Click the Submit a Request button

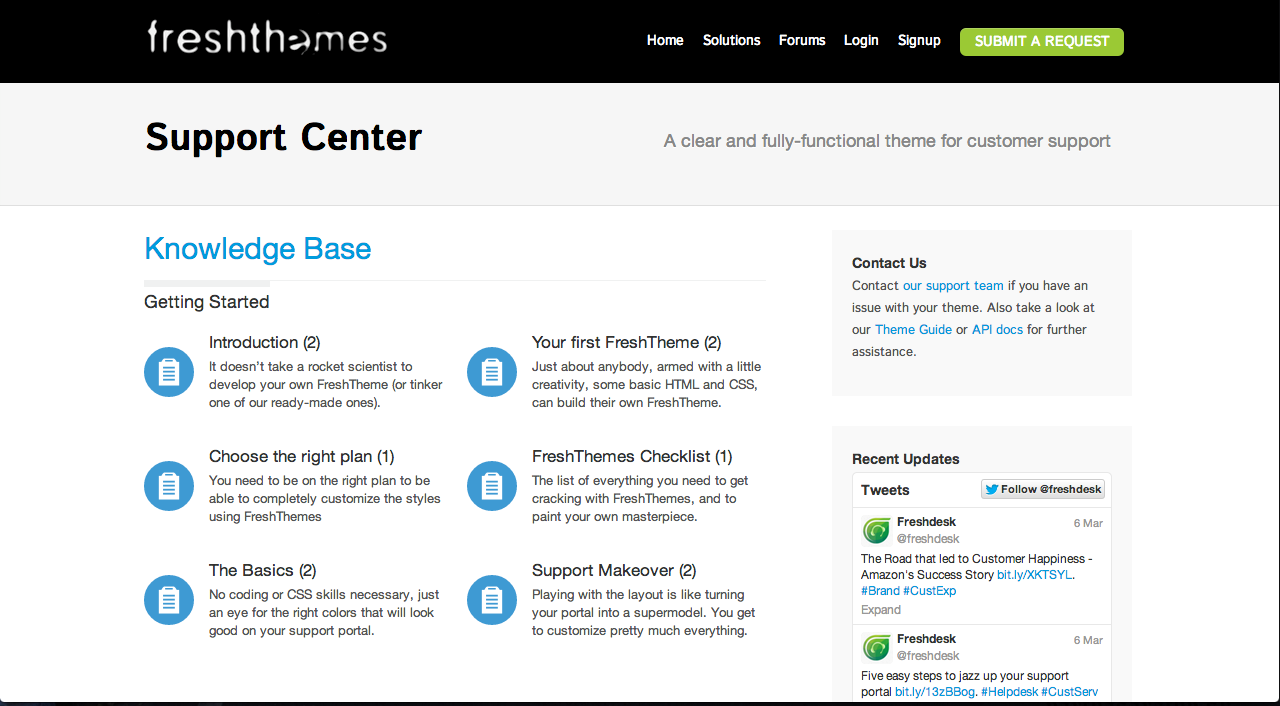1042,42
